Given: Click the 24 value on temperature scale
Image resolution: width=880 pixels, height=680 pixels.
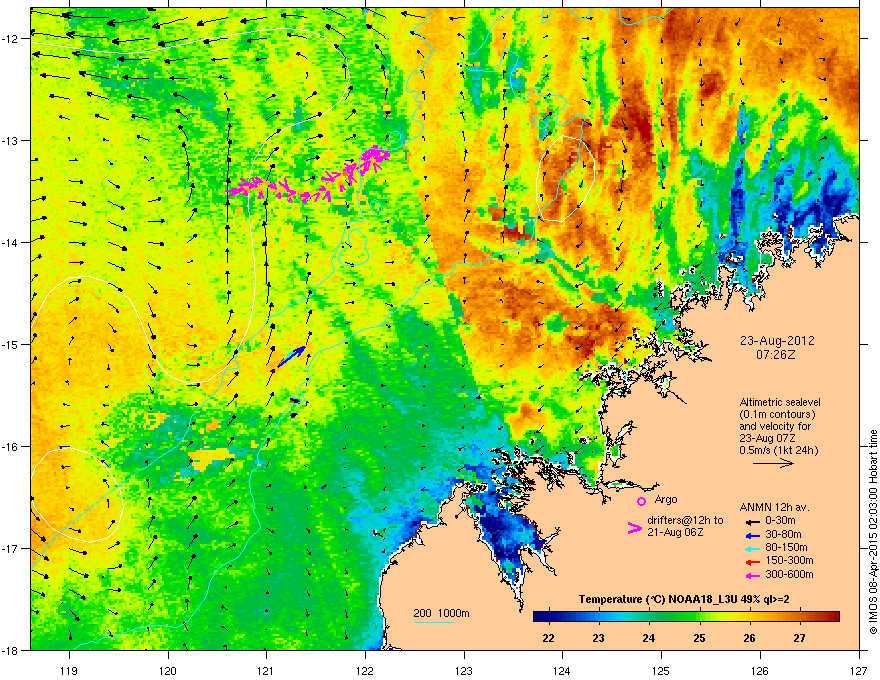Looking at the screenshot, I should click(x=648, y=638).
